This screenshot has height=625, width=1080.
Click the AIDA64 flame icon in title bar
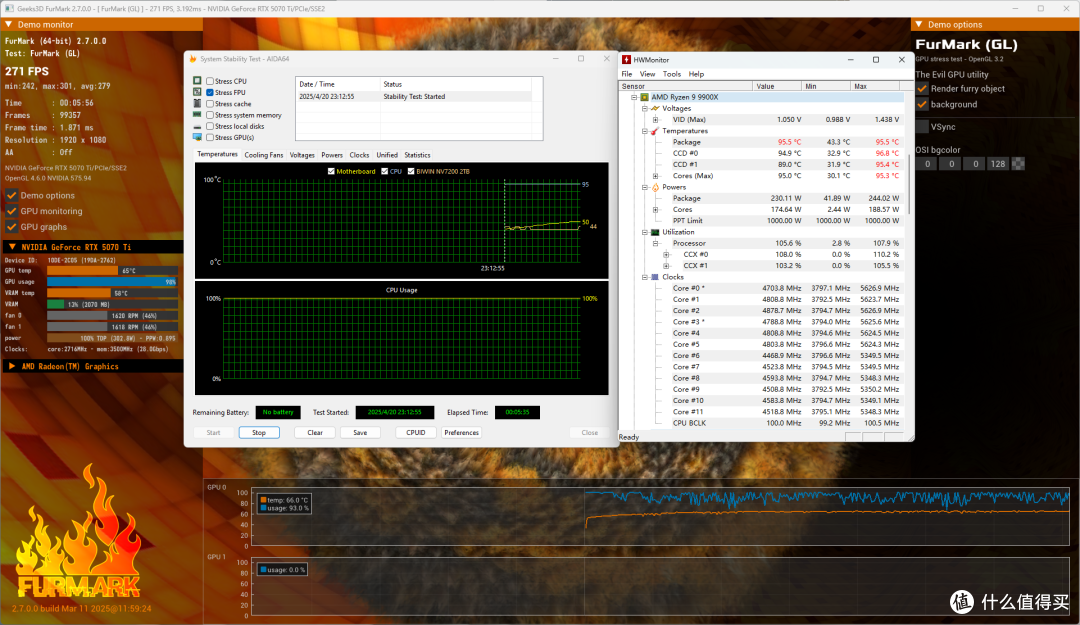point(194,59)
